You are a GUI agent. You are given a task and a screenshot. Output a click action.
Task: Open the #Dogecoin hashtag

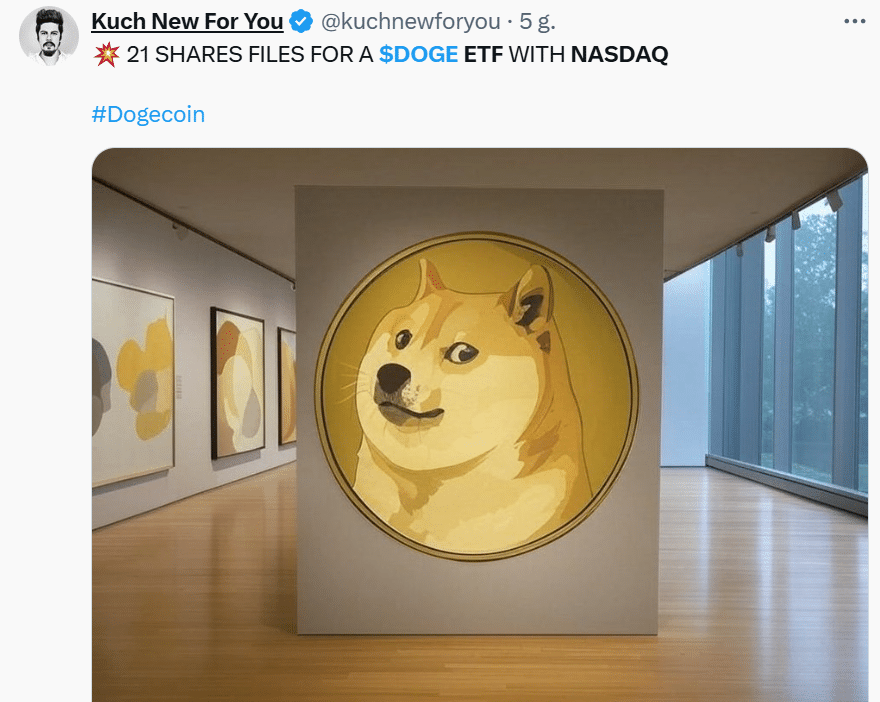(x=148, y=114)
